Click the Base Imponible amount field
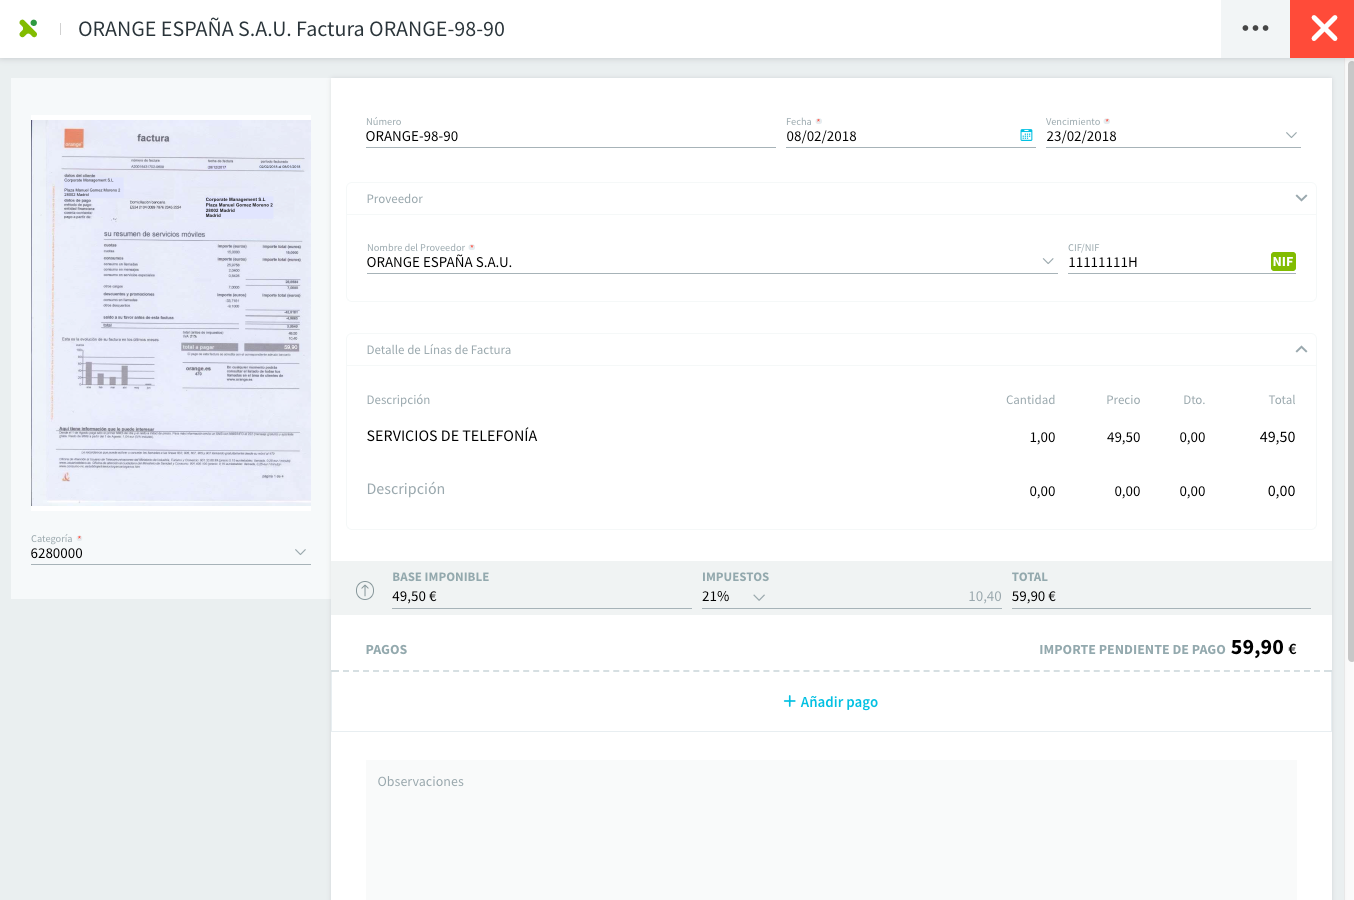Screen dimensions: 1354x900 click(450, 594)
